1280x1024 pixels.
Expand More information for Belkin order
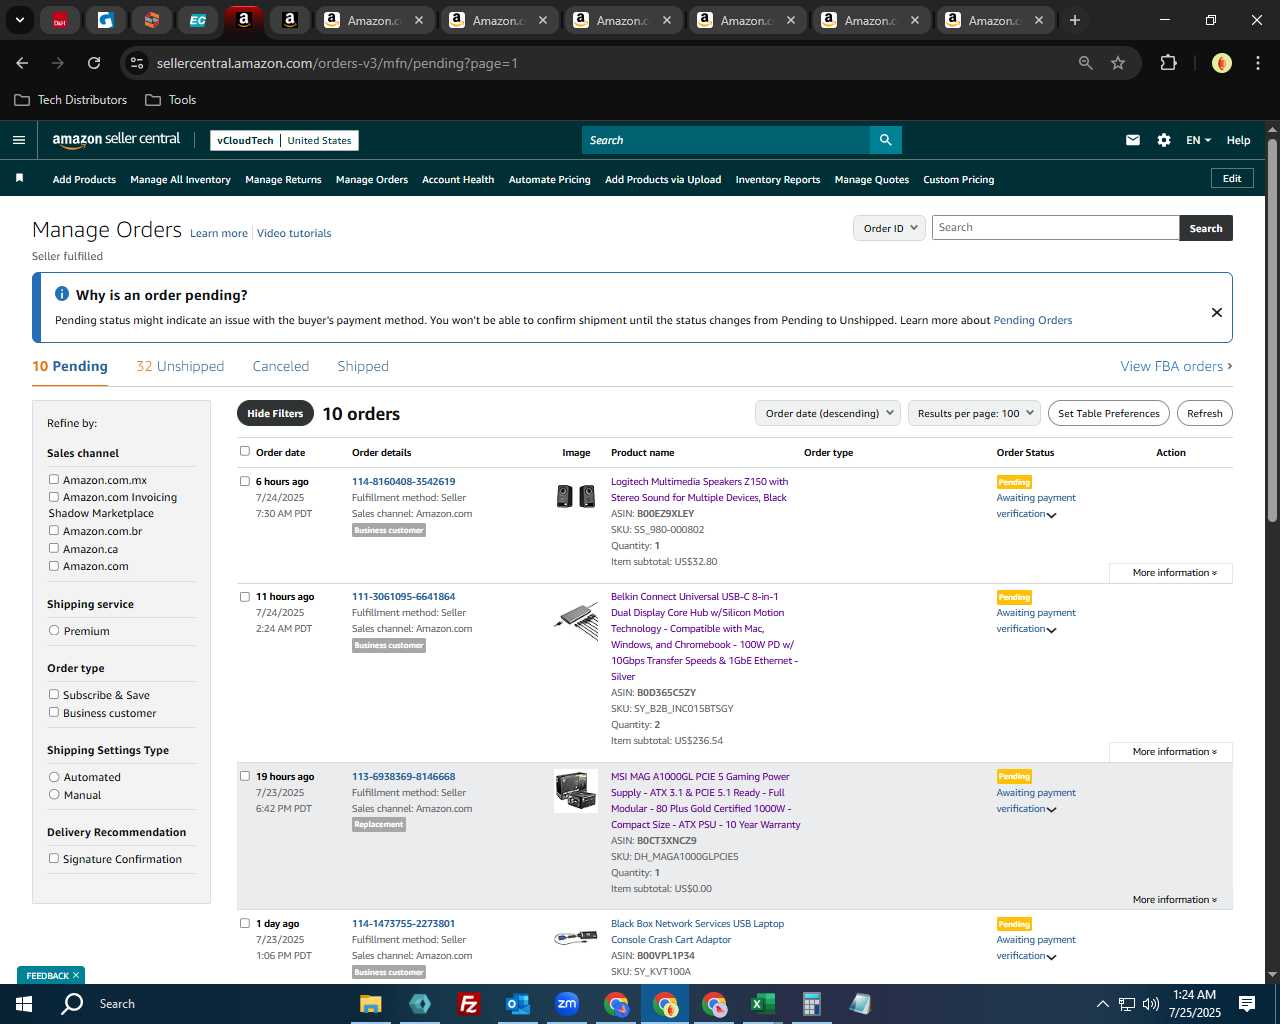click(1174, 752)
